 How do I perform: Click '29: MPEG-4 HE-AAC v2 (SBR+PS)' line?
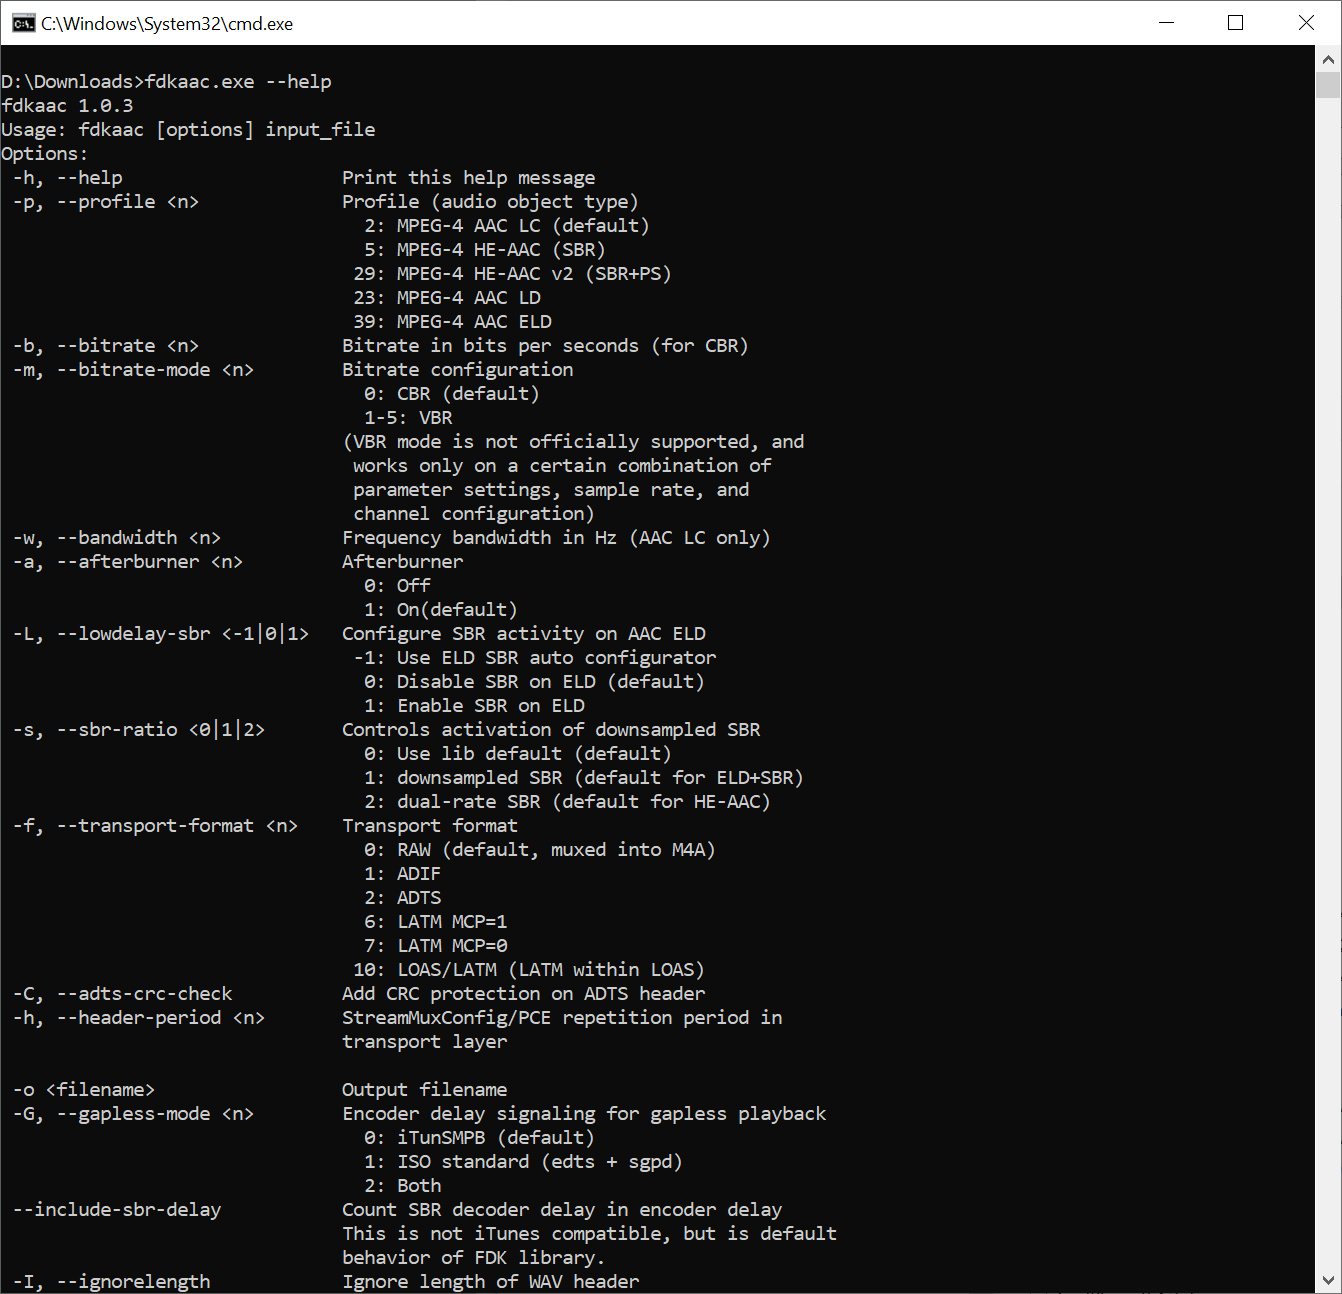(x=512, y=274)
